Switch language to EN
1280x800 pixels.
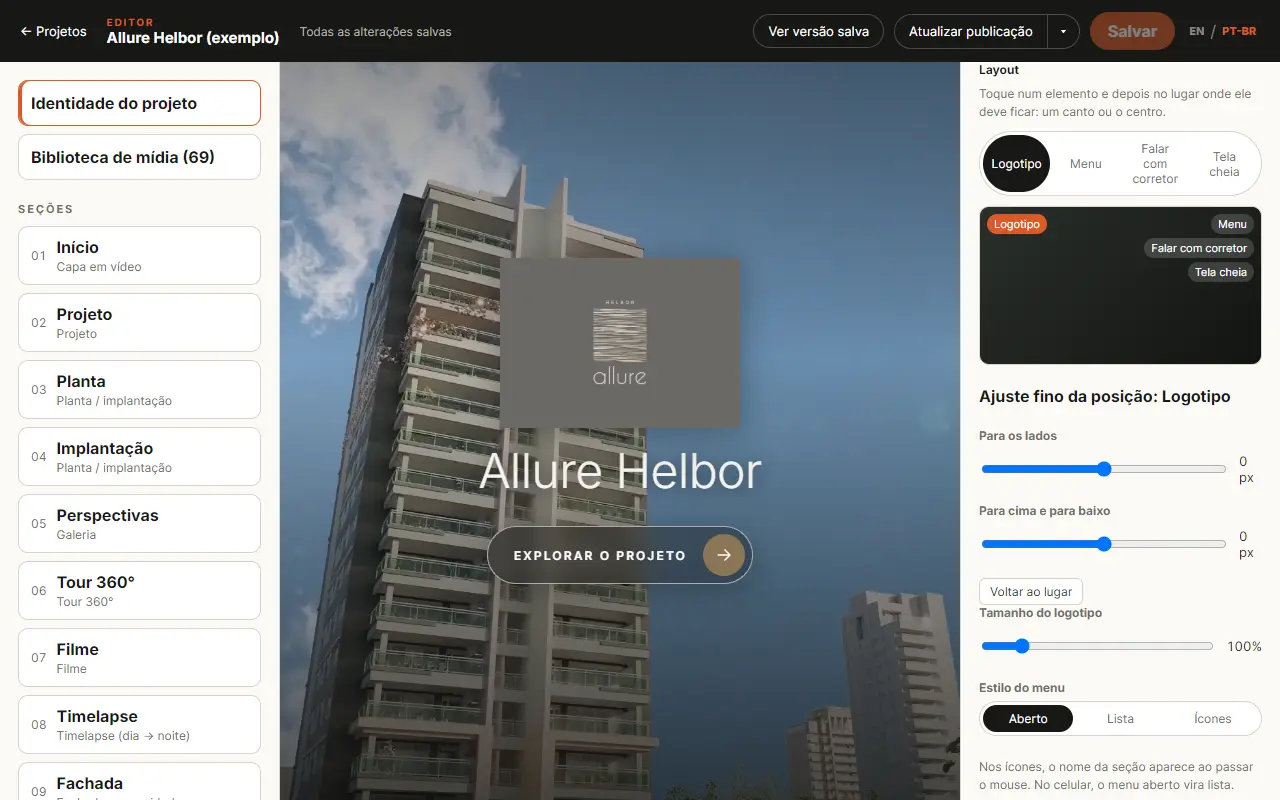point(1197,31)
